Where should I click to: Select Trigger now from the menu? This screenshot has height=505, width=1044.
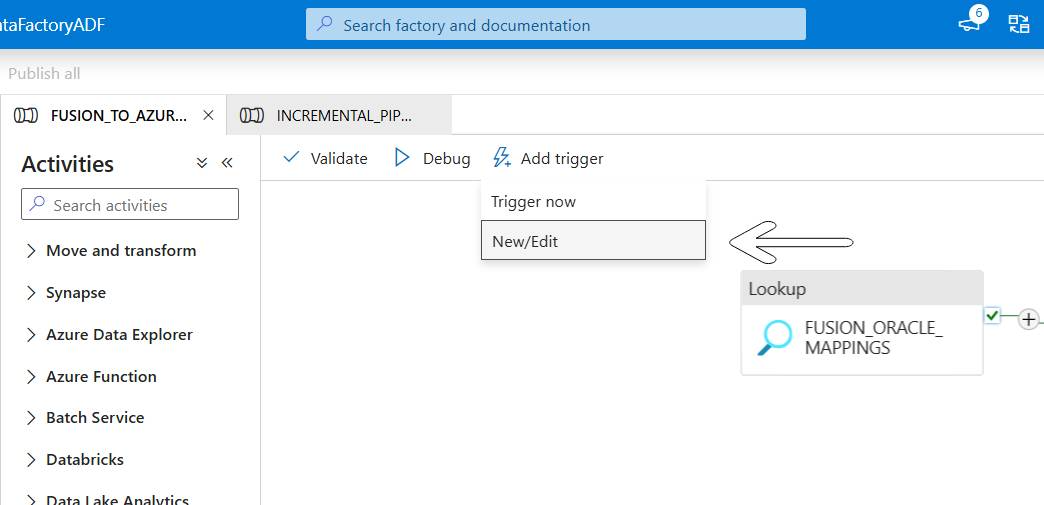(593, 201)
